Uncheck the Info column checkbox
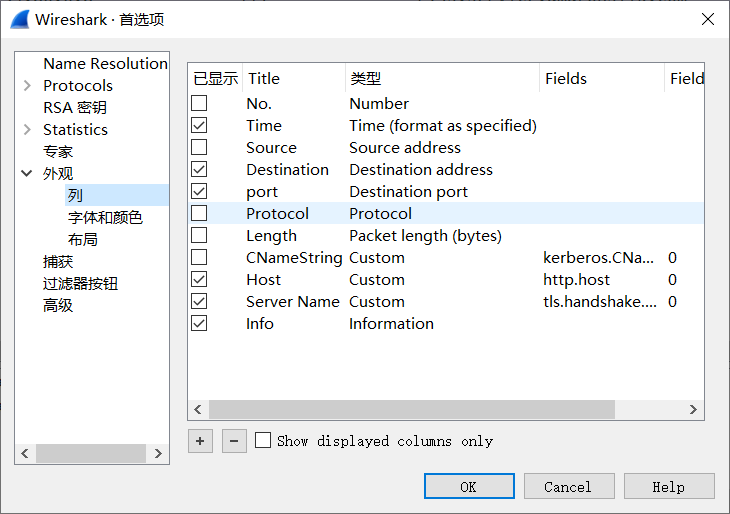730x514 pixels. (x=199, y=324)
